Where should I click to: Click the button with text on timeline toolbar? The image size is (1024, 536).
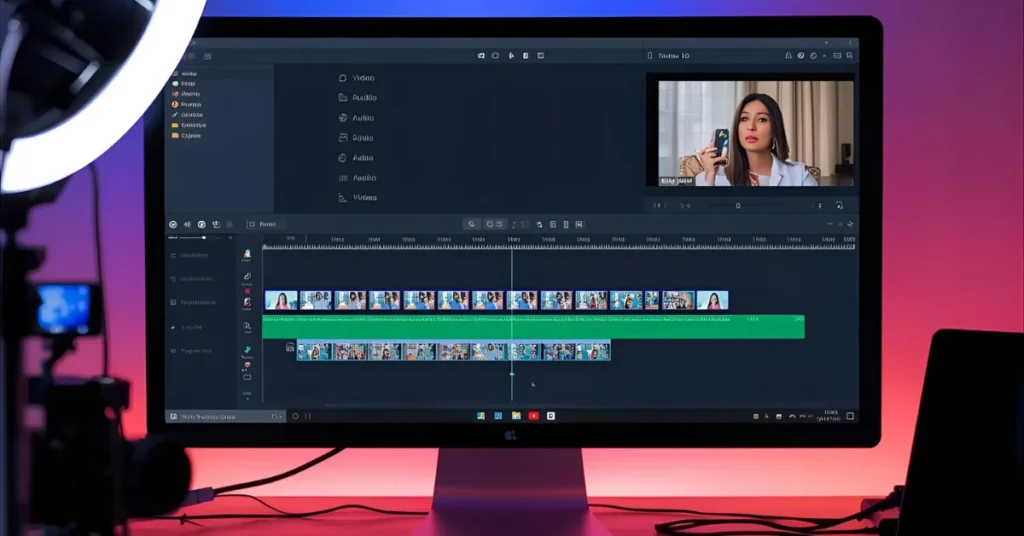[x=265, y=224]
